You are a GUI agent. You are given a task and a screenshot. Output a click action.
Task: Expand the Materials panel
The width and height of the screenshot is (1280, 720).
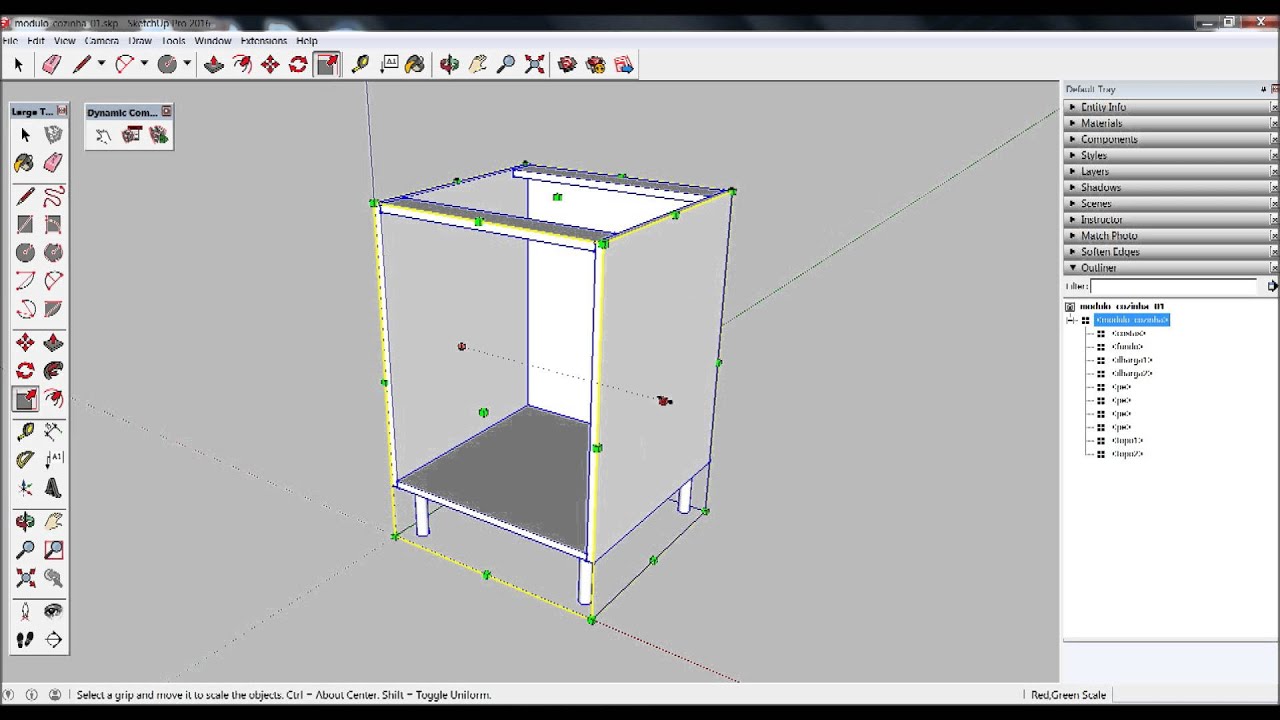click(1168, 123)
